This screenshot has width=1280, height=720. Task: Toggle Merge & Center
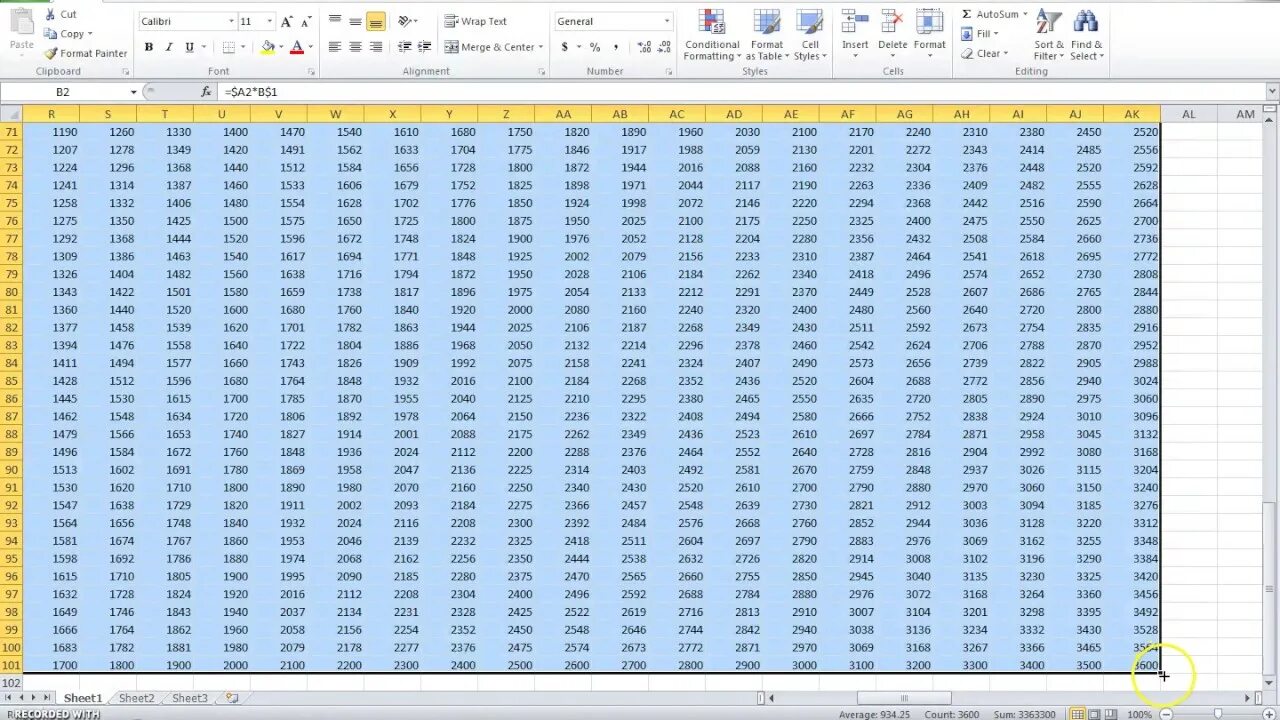coord(492,46)
